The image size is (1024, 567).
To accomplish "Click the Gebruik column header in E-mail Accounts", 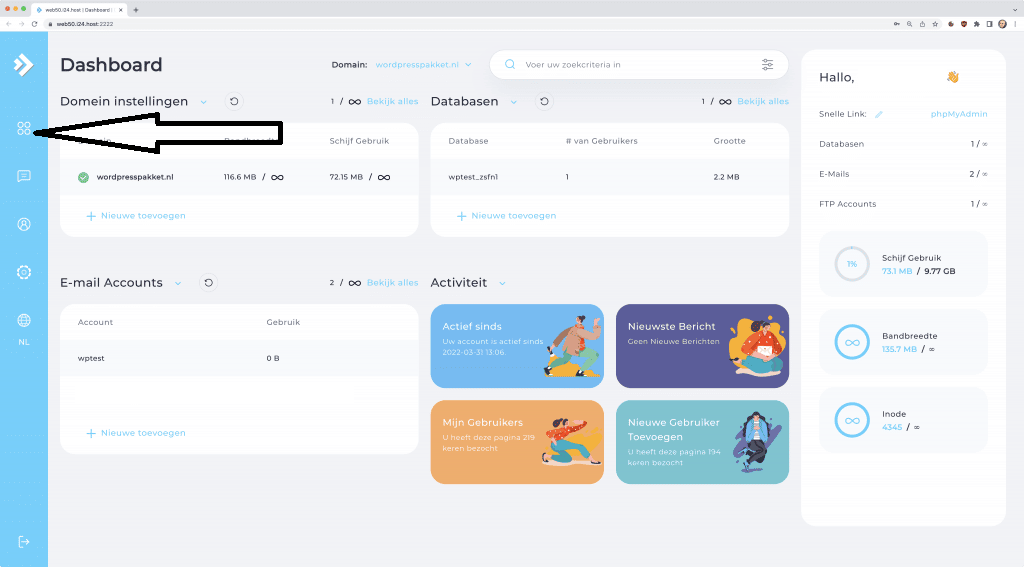I will click(283, 322).
